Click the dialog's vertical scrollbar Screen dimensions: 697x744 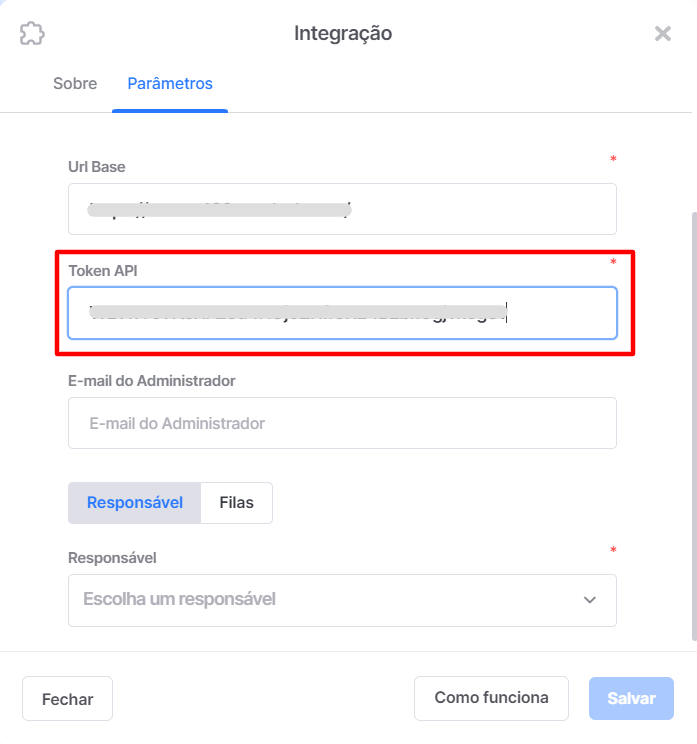click(x=694, y=426)
